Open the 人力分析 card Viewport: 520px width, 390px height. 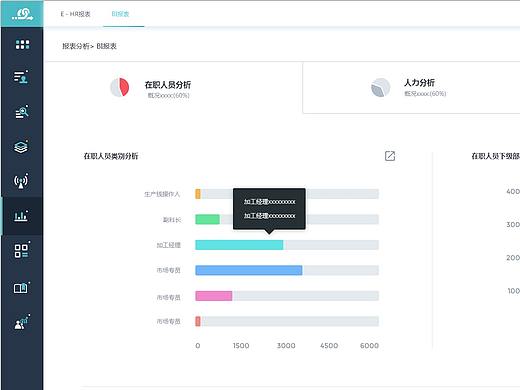click(x=412, y=88)
